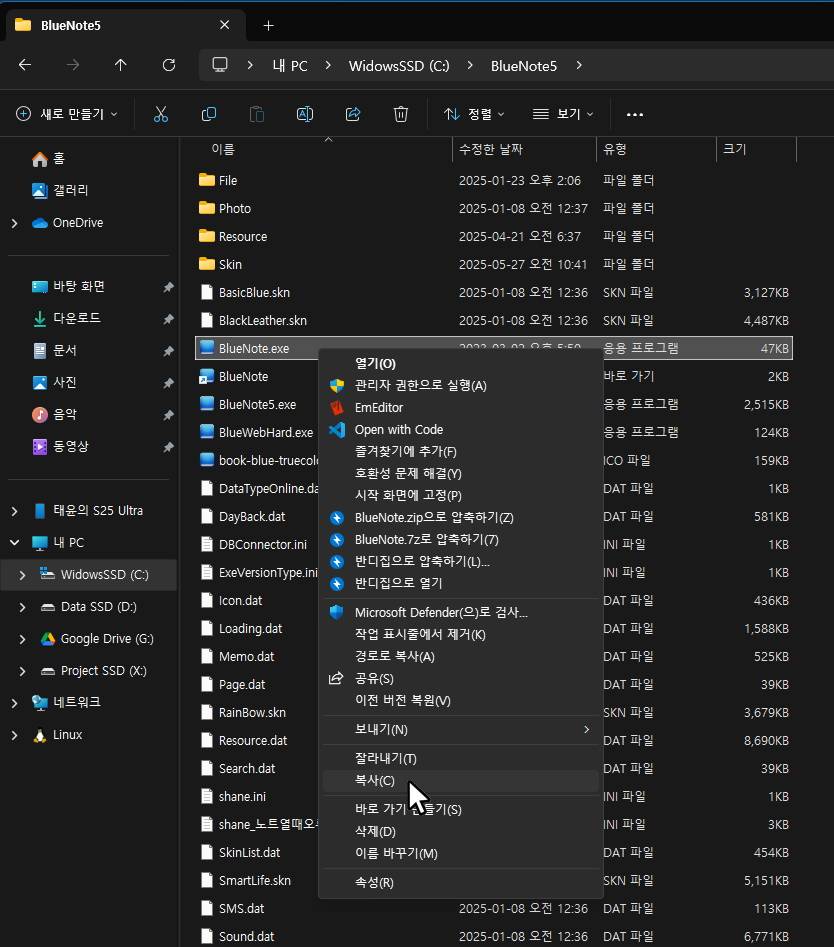Open 다운로드 quick access folder

click(66, 318)
